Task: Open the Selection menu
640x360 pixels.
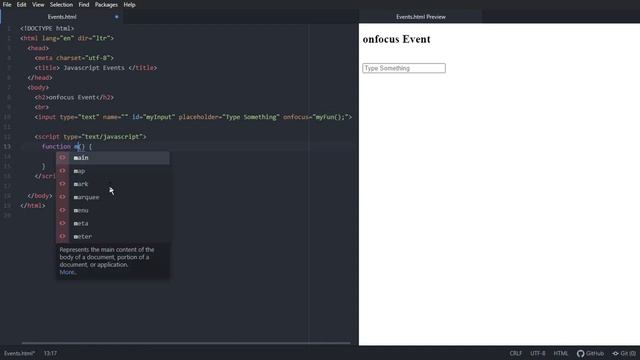Action: [x=61, y=4]
